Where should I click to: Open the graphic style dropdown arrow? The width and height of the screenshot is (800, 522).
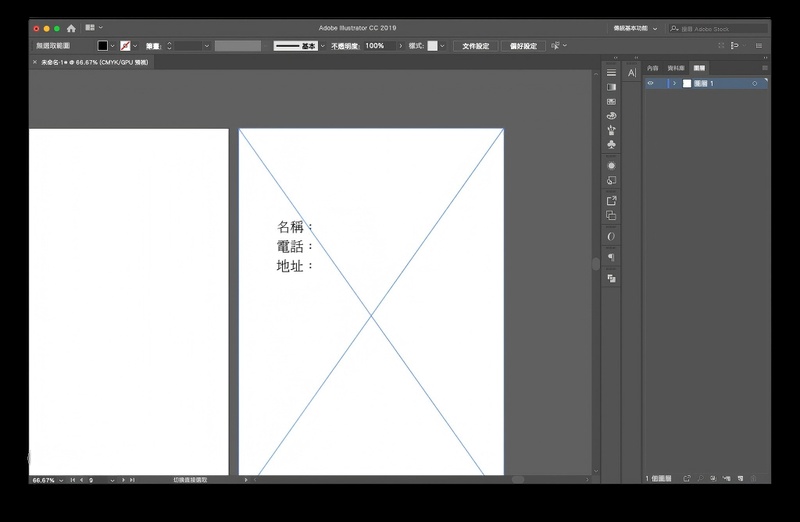[442, 46]
